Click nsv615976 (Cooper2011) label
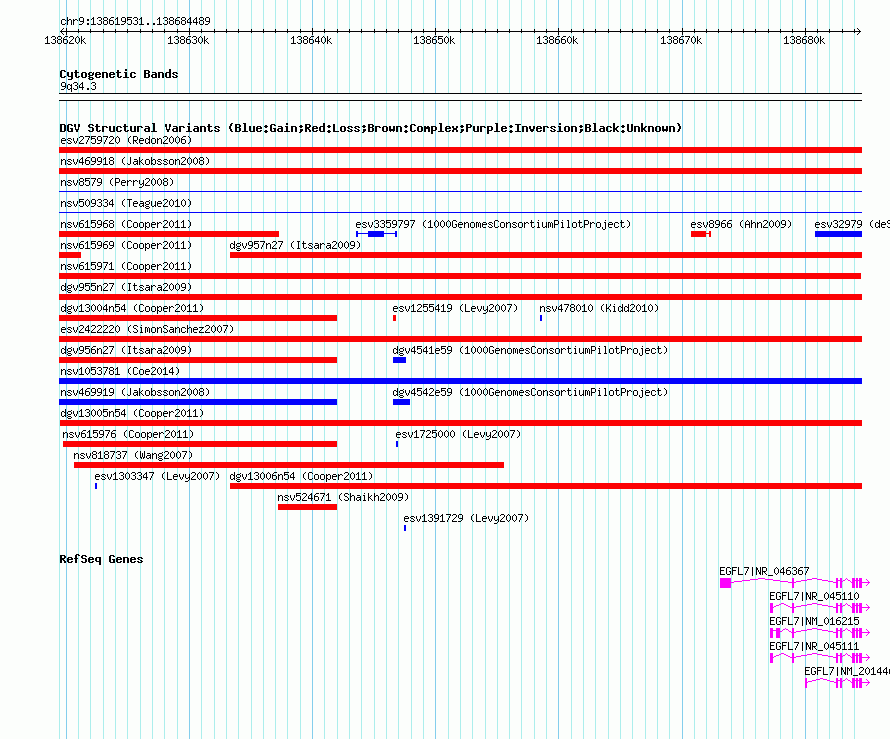The width and height of the screenshot is (890, 739). [128, 434]
